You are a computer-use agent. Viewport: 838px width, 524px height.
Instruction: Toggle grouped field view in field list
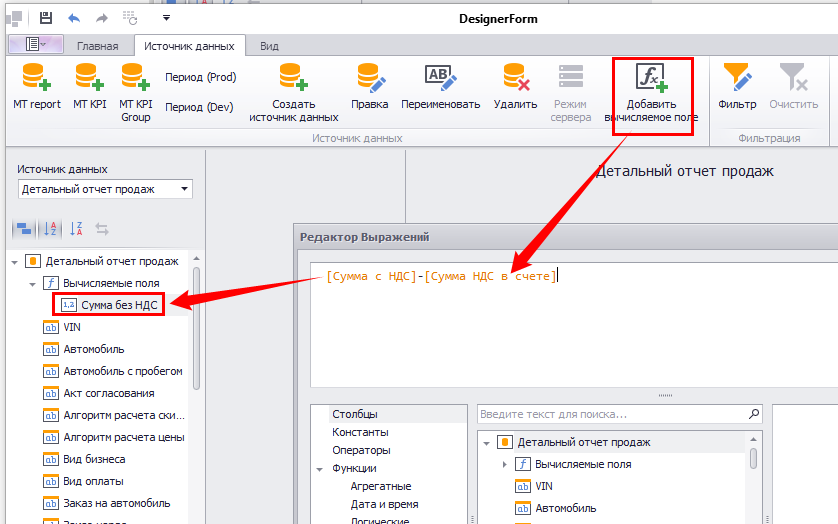(x=23, y=229)
